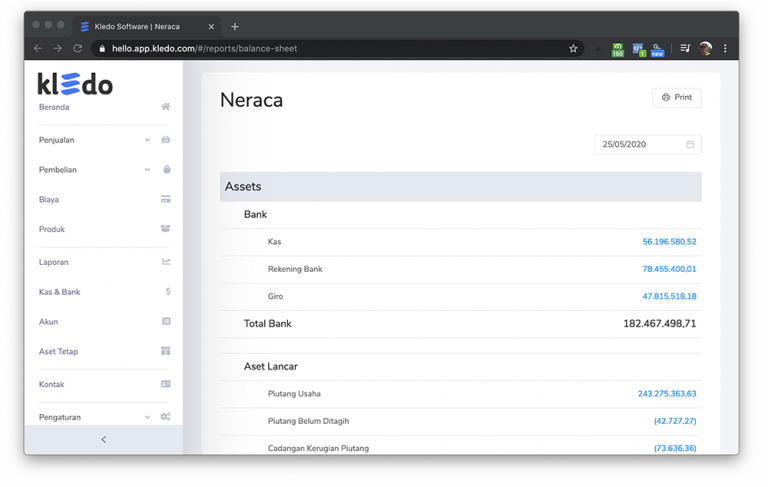The image size is (768, 487).
Task: Open the Piutang Usaha amount 243.275.363,63
Action: coord(667,393)
